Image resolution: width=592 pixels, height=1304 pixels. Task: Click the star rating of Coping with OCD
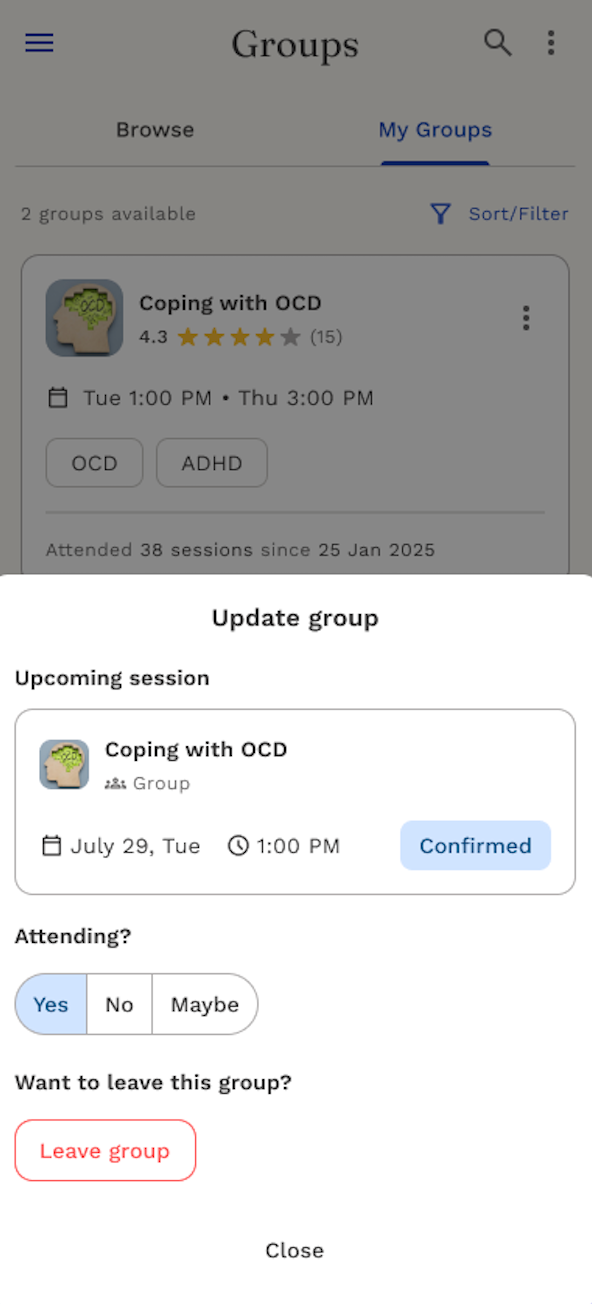click(x=239, y=337)
